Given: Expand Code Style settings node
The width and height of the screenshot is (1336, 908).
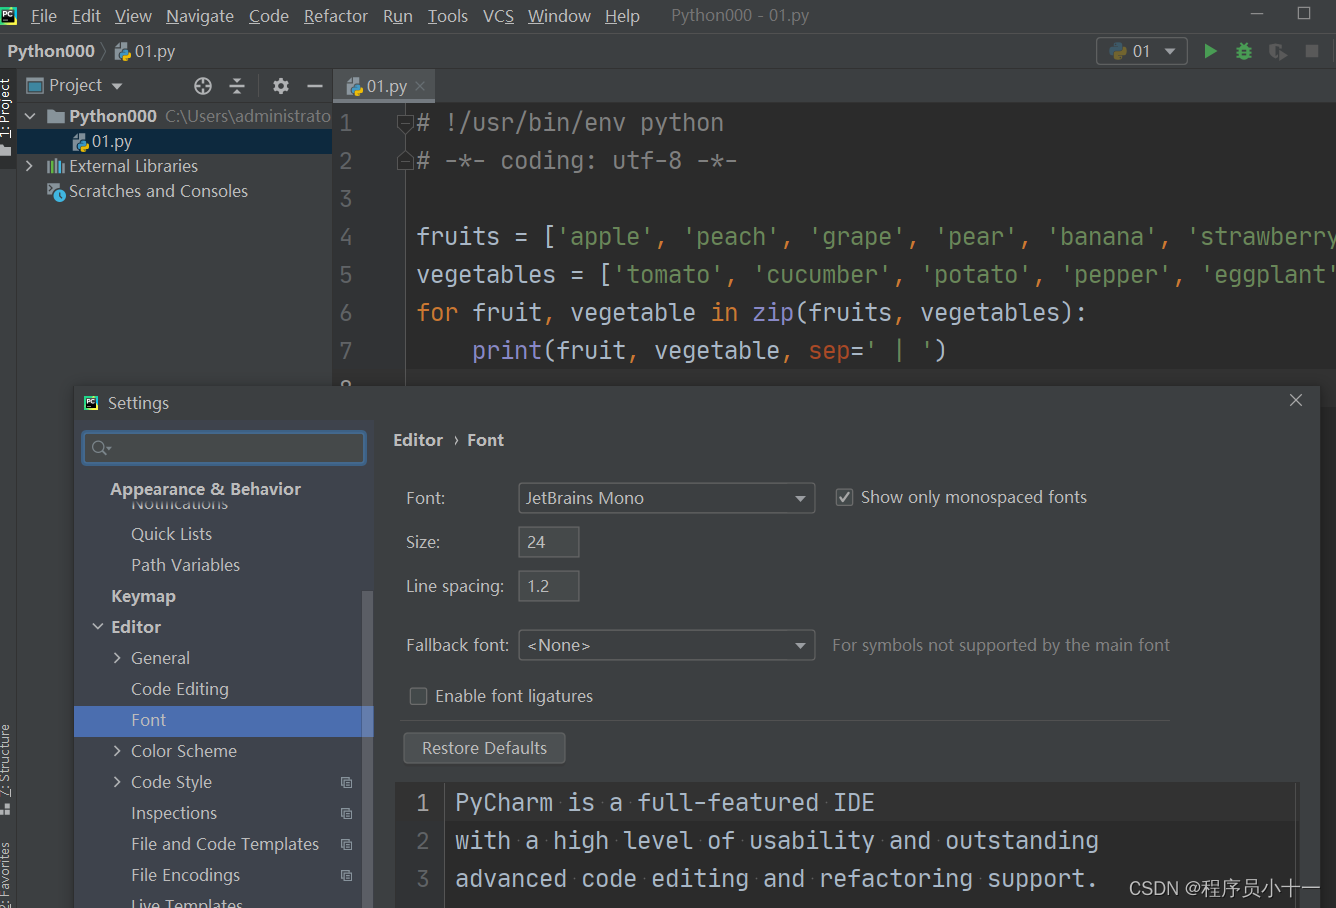Looking at the screenshot, I should point(117,782).
